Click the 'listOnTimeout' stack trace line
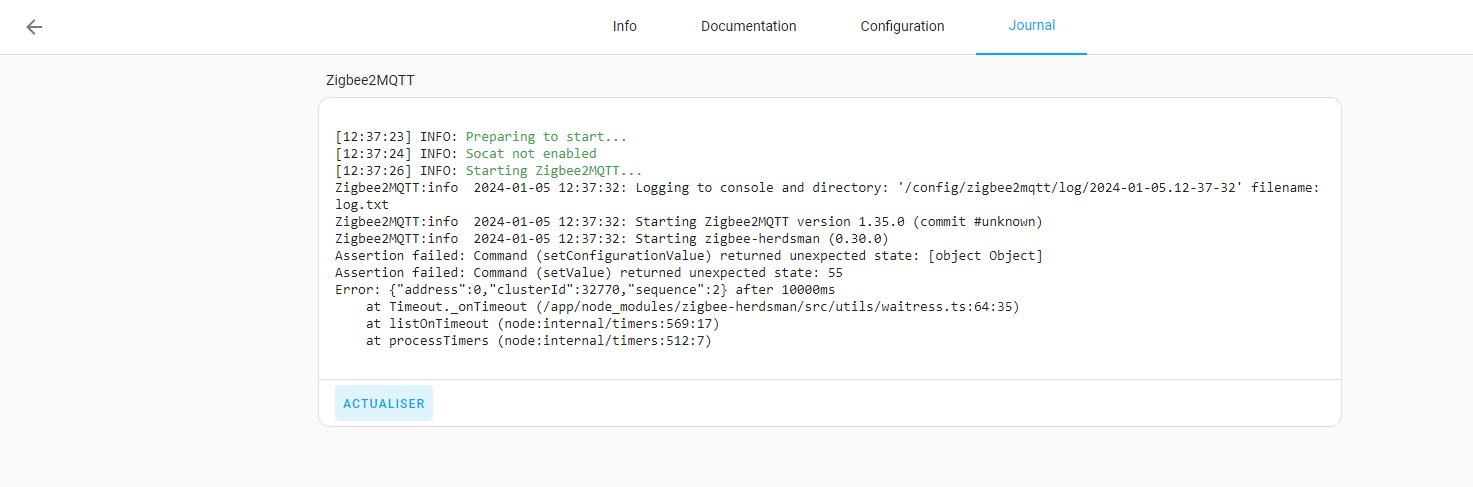Screen dimensions: 1473x487 coord(542,324)
